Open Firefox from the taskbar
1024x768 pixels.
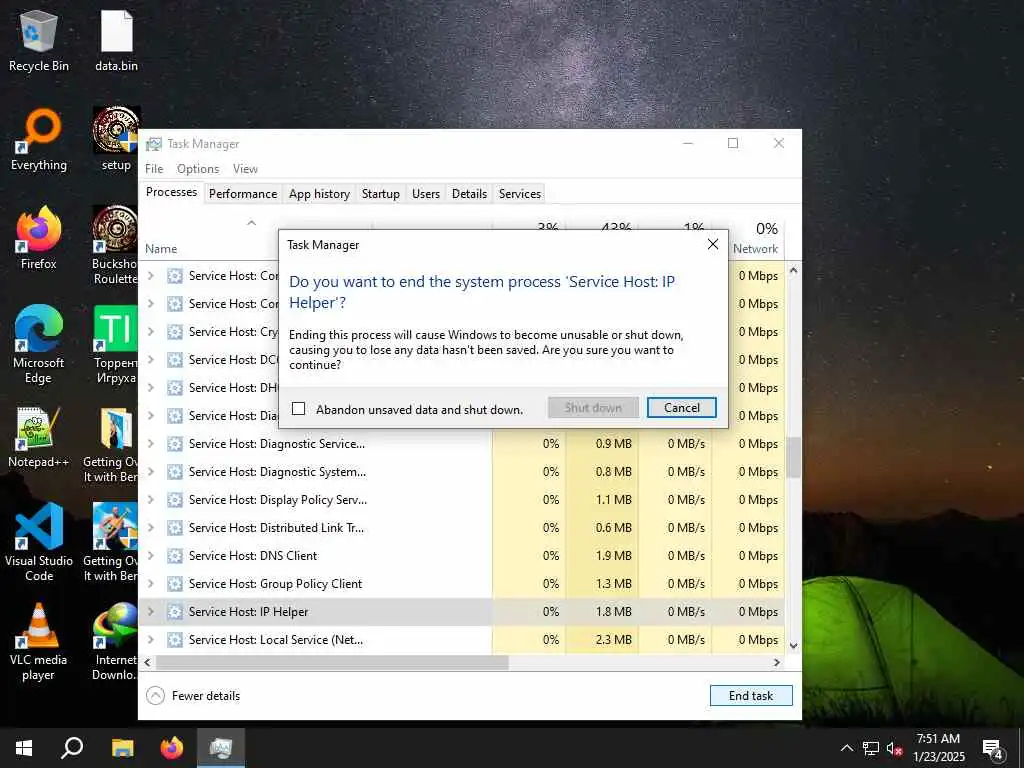click(x=172, y=748)
